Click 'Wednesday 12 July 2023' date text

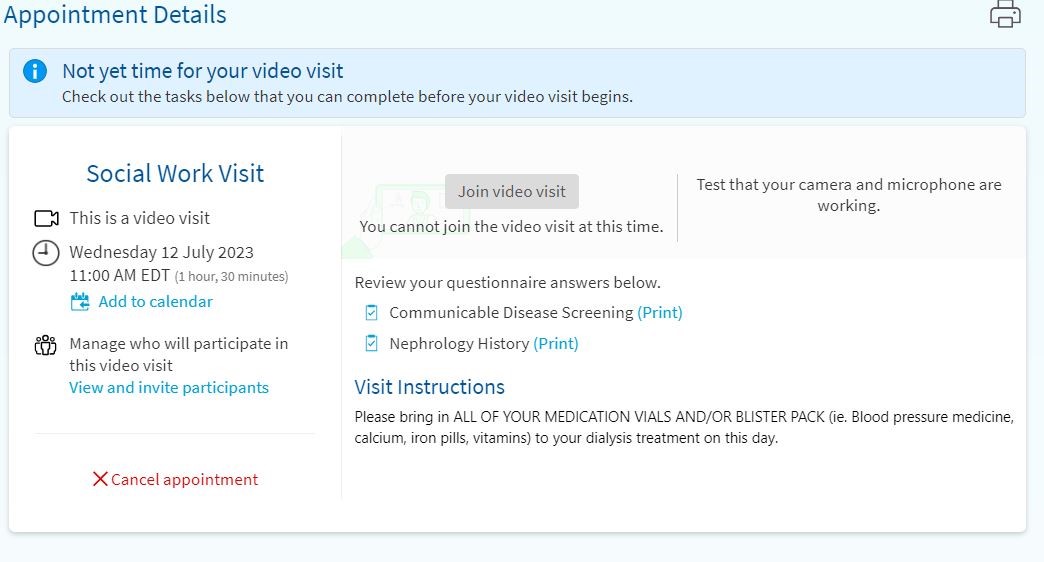[x=161, y=252]
